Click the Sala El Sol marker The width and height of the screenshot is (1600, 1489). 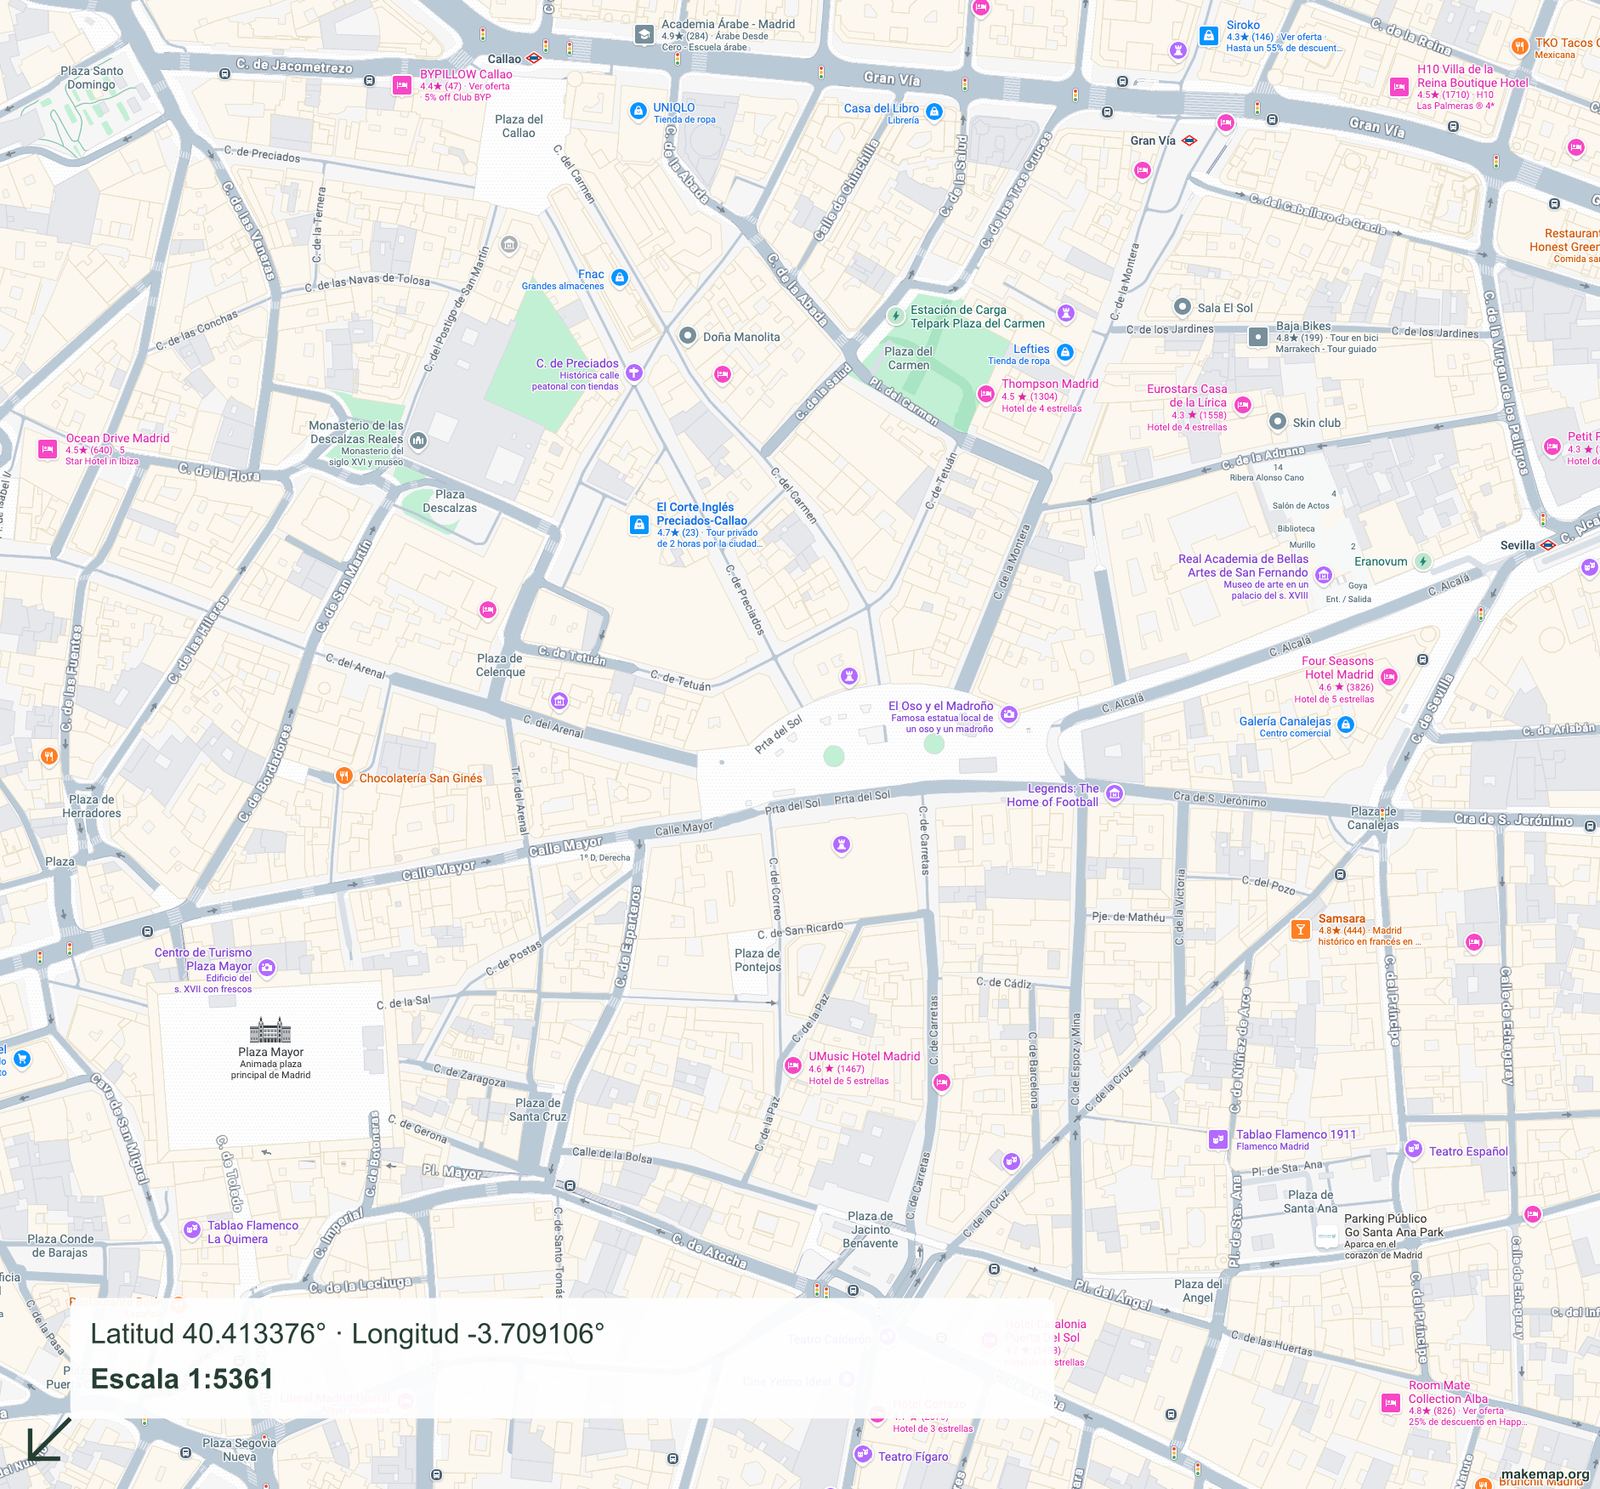pyautogui.click(x=1182, y=307)
